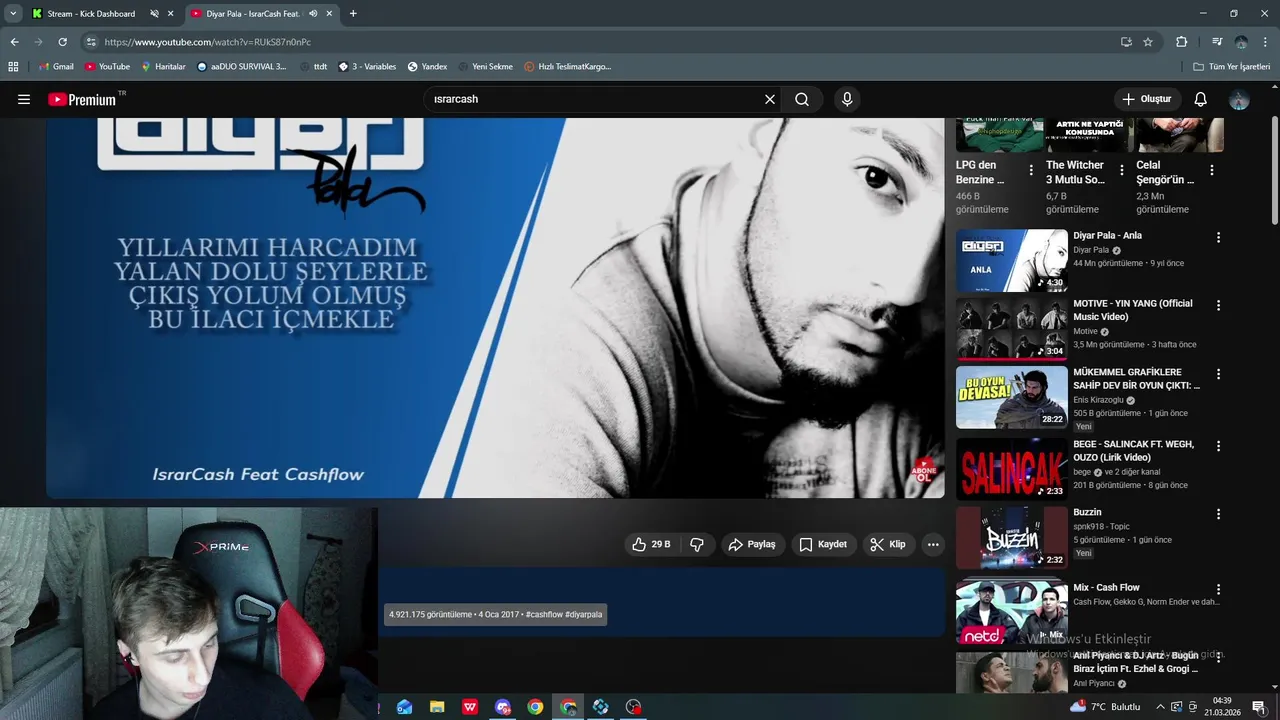Open weather widget 7°C Bulutlu

[1105, 707]
